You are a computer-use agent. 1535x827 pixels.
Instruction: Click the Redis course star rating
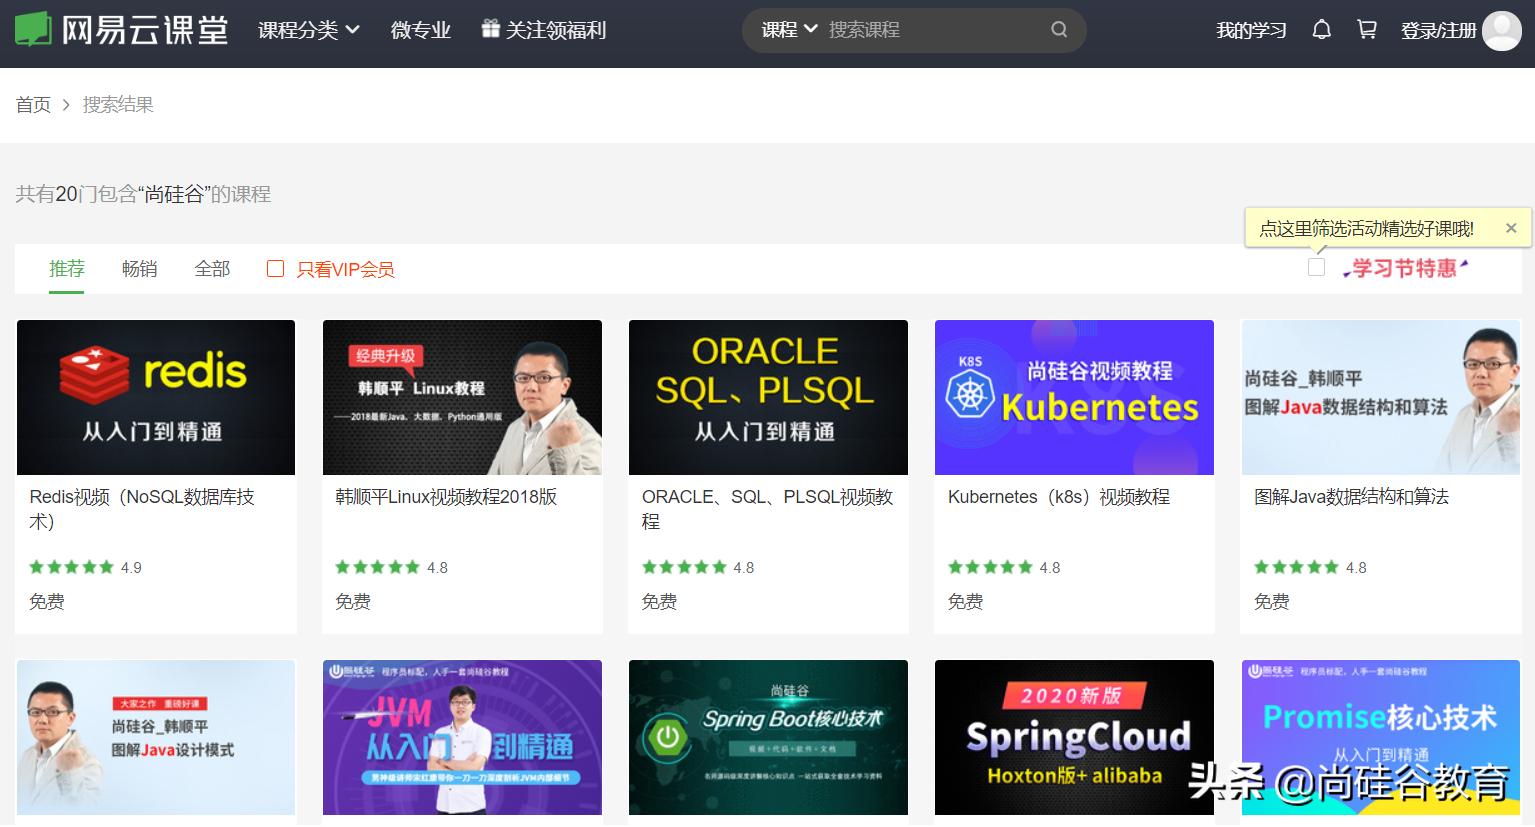click(71, 567)
